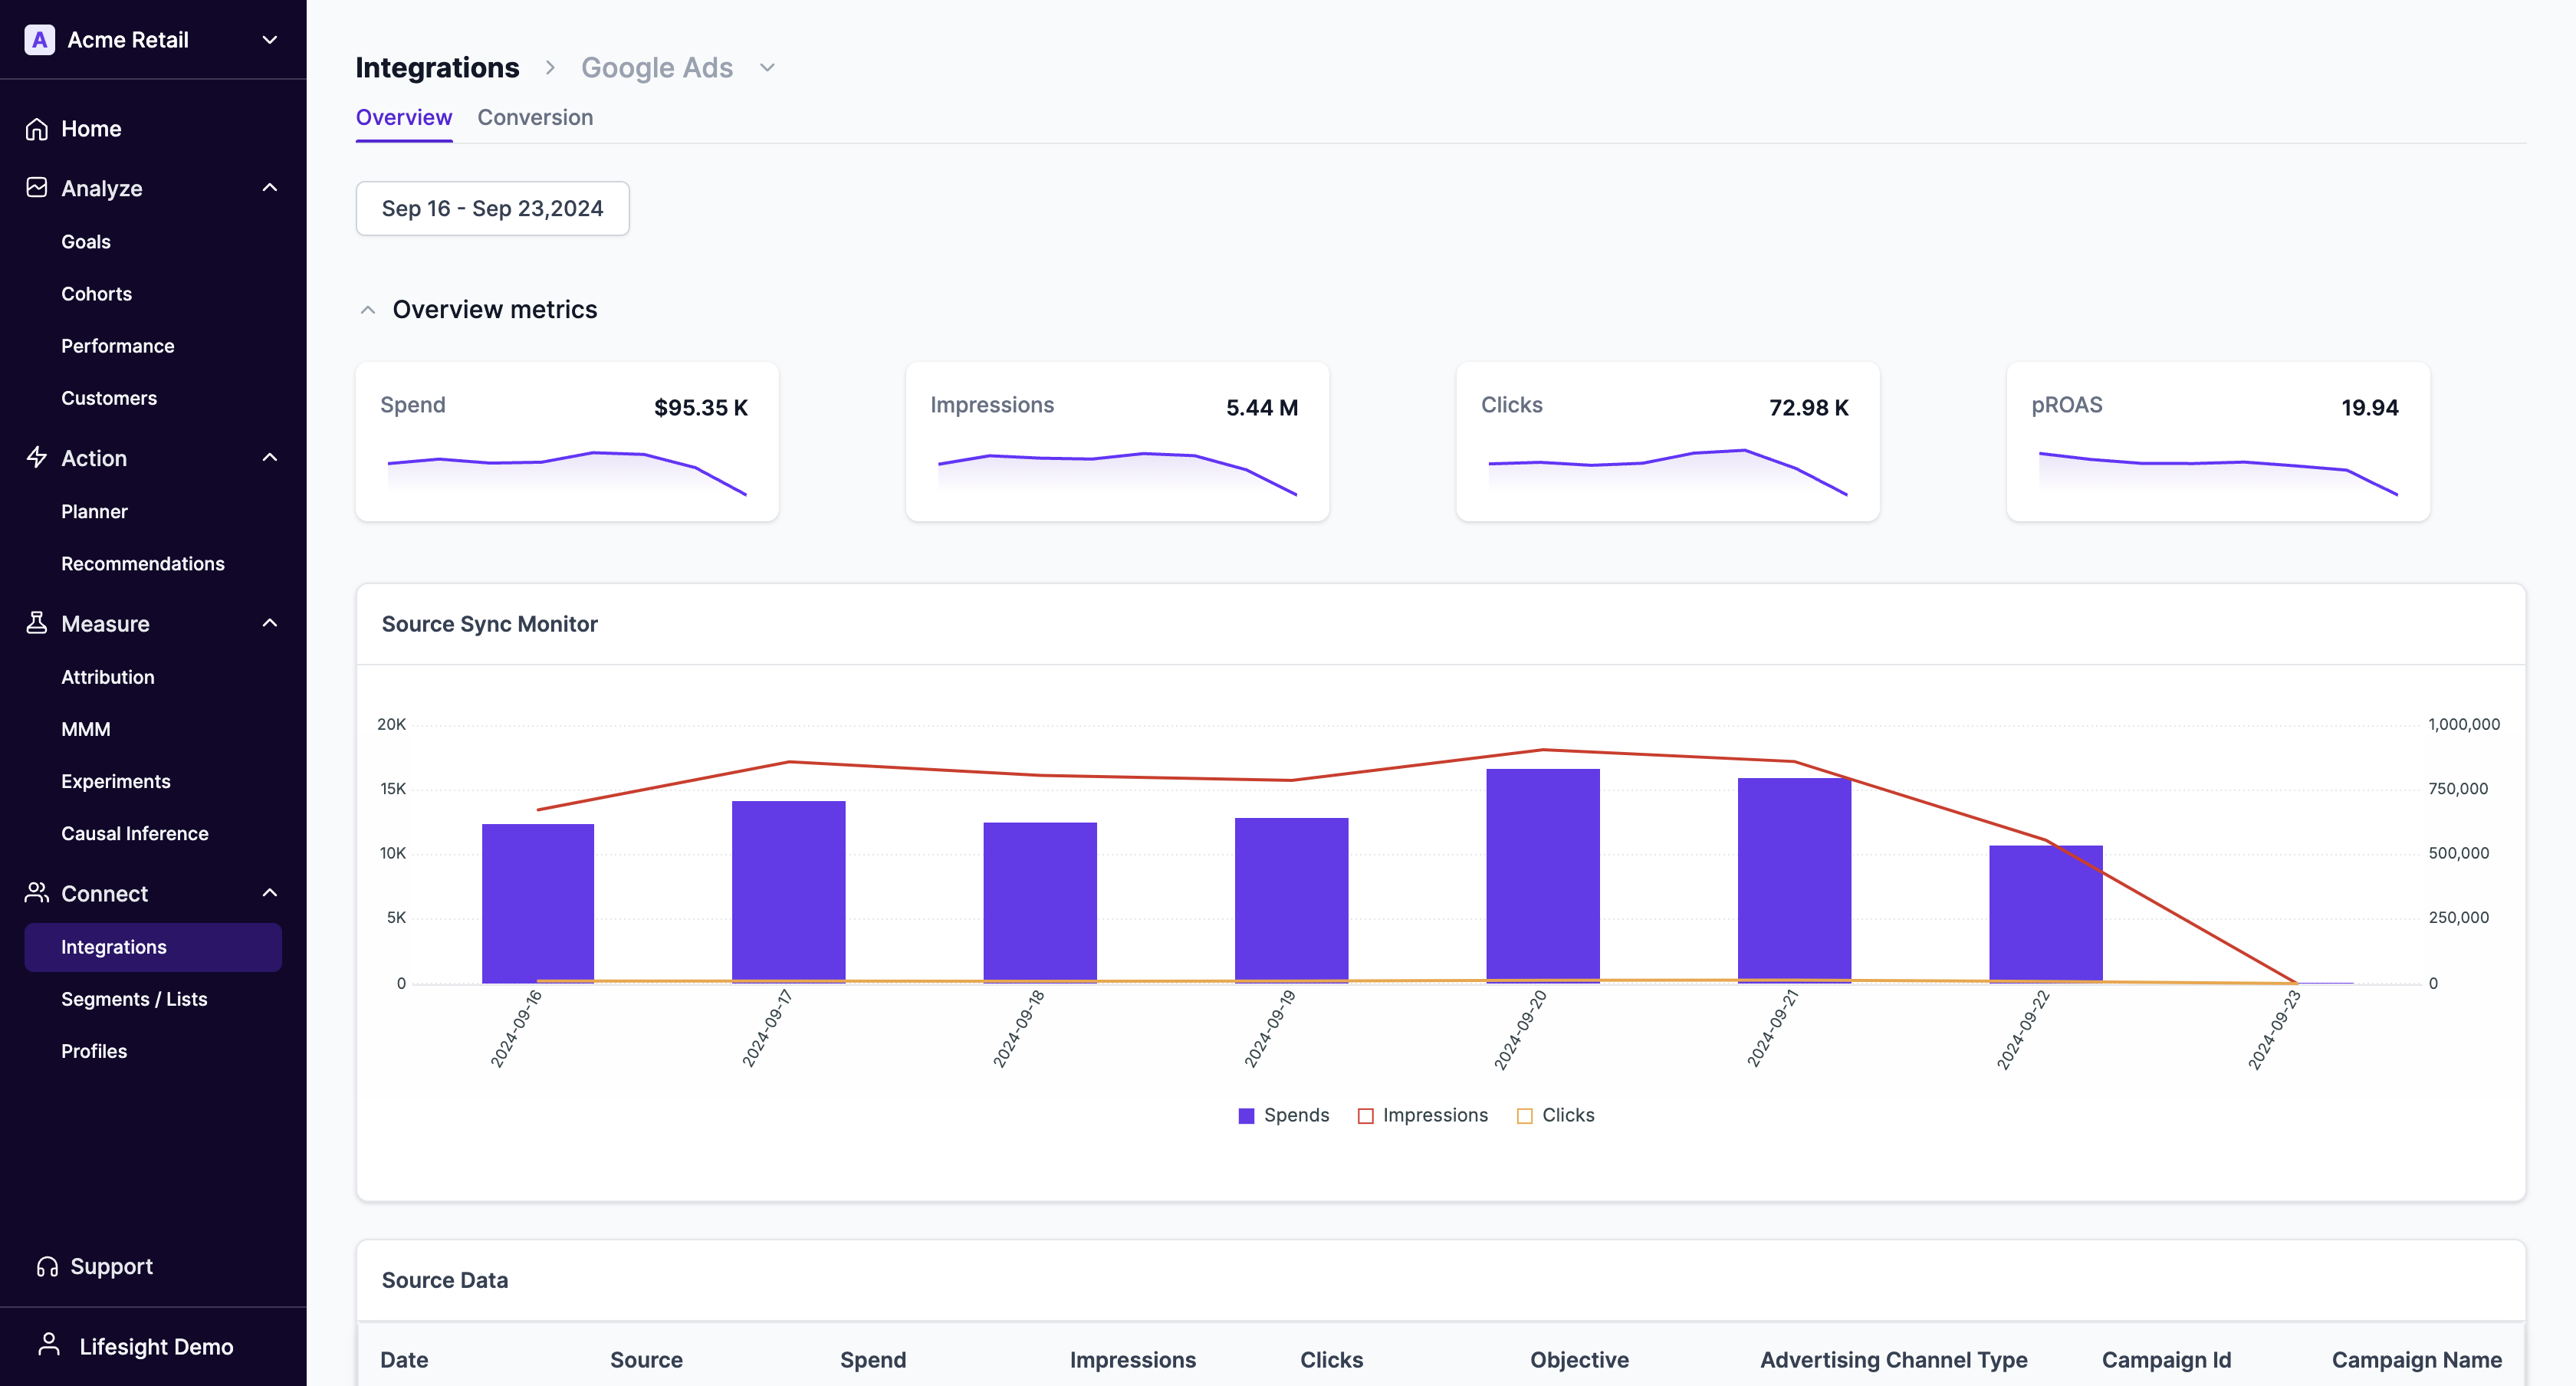Open the Attribution menu item
Screen dimensions: 2576x1386
coord(108,677)
